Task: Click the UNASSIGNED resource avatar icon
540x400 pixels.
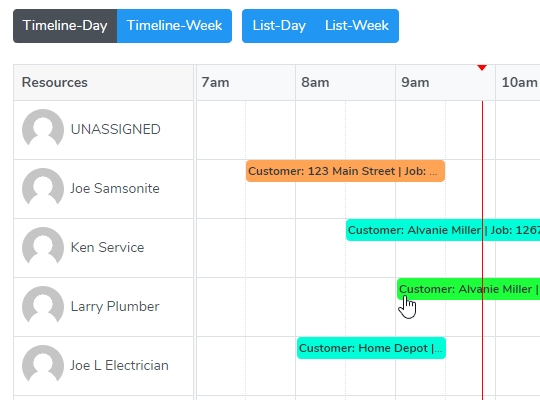Action: click(43, 130)
